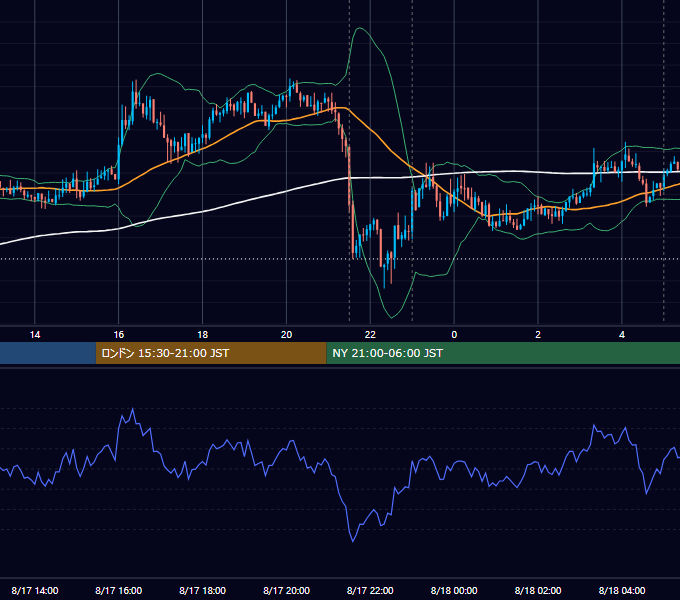
Task: Click the 8/17 22:00 time axis label
Action: [370, 590]
